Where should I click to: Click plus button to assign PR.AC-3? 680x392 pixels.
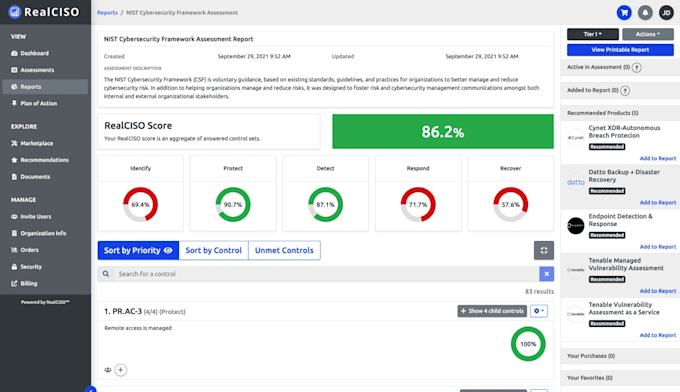coord(121,370)
